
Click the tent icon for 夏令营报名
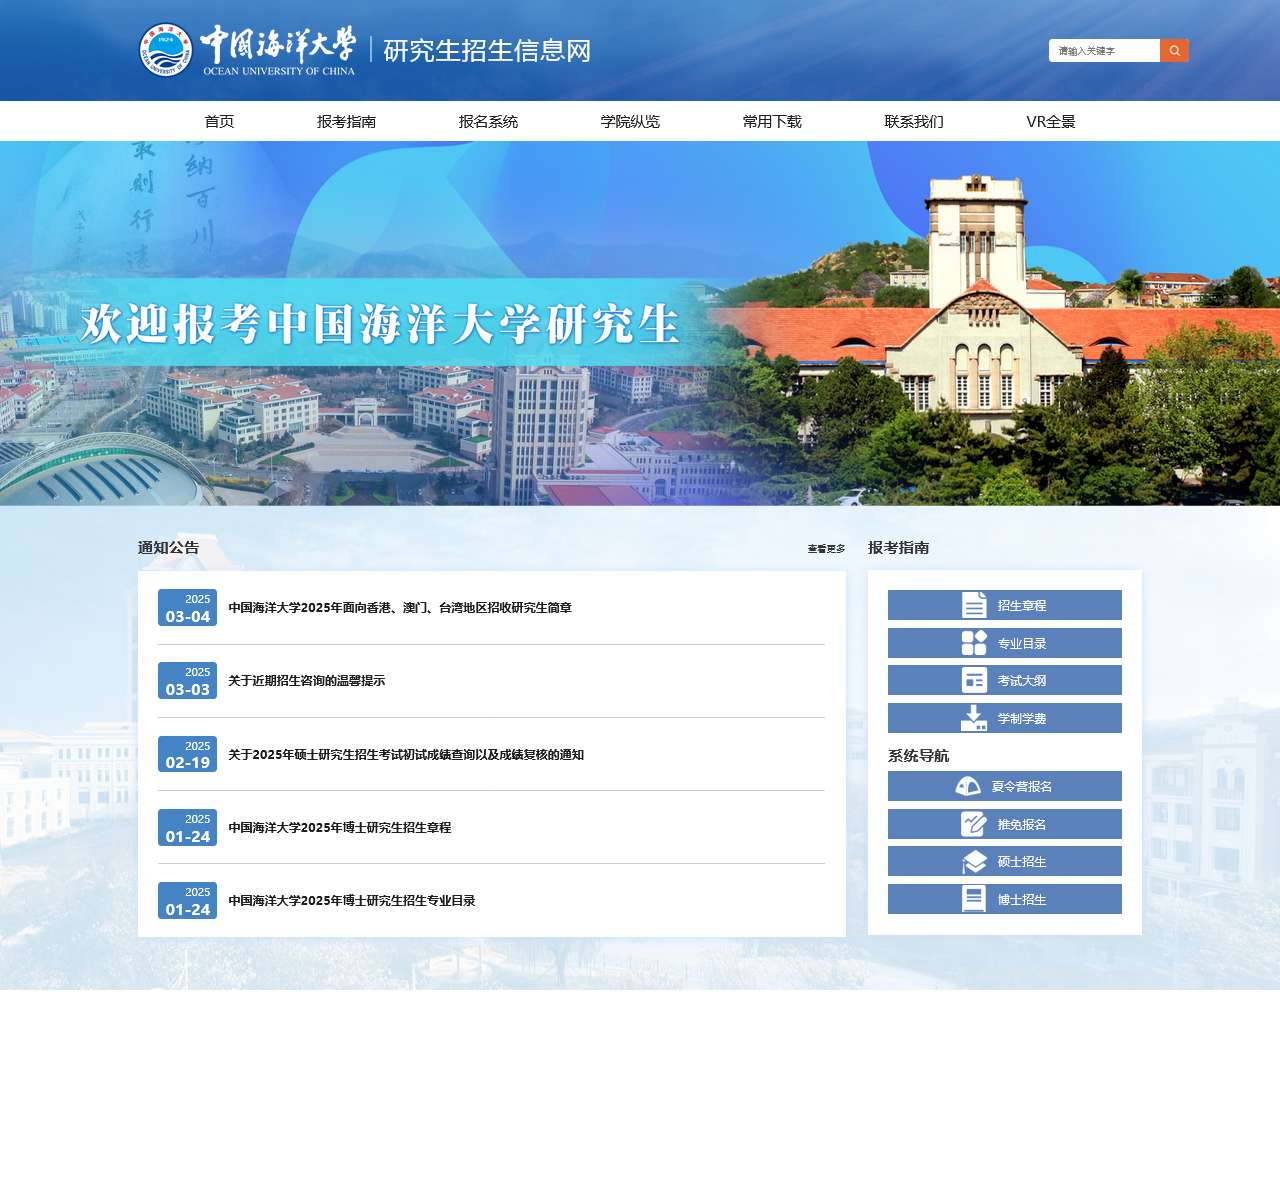pyautogui.click(x=968, y=786)
